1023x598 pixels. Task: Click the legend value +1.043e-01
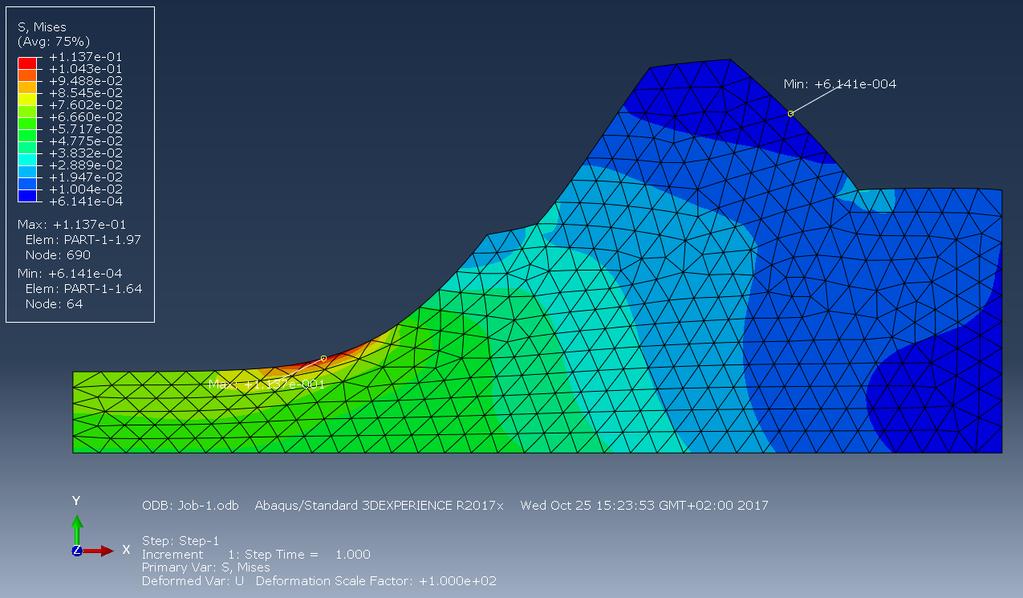point(85,68)
